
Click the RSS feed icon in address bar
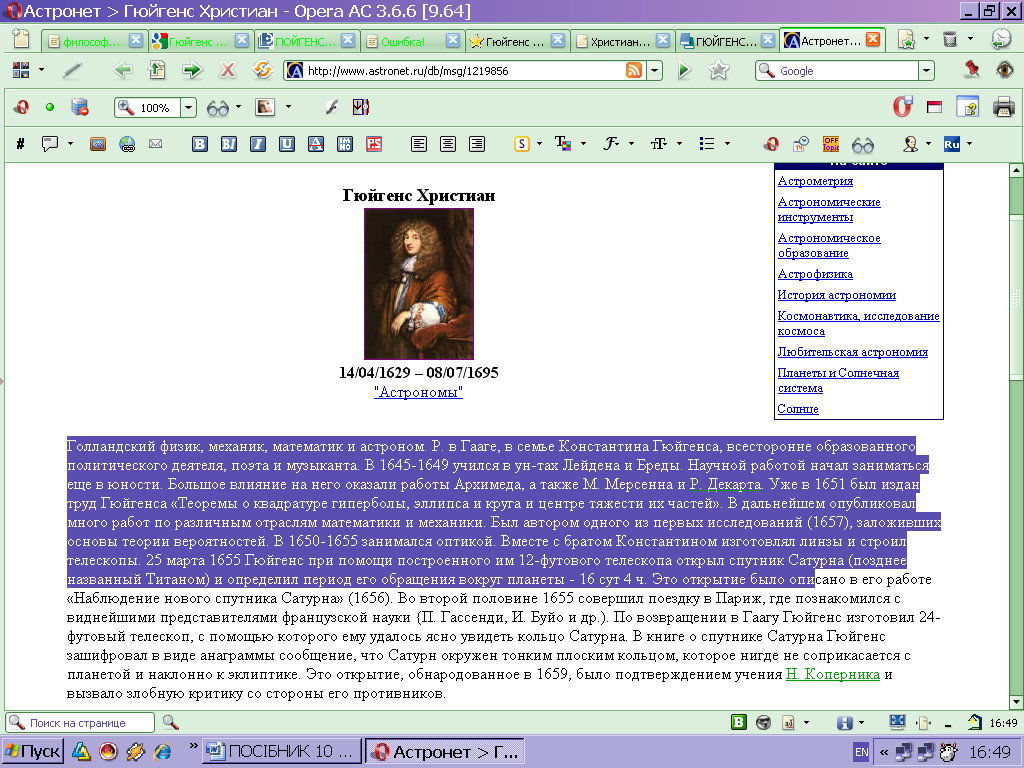pyautogui.click(x=633, y=70)
